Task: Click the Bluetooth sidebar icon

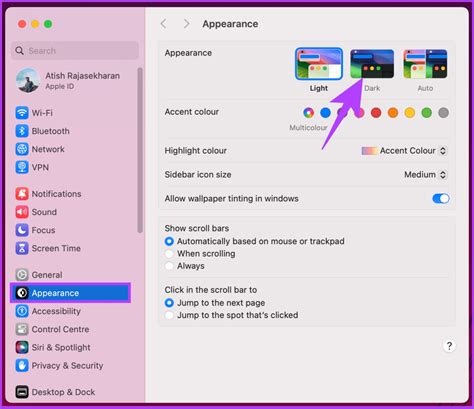Action: click(x=22, y=131)
